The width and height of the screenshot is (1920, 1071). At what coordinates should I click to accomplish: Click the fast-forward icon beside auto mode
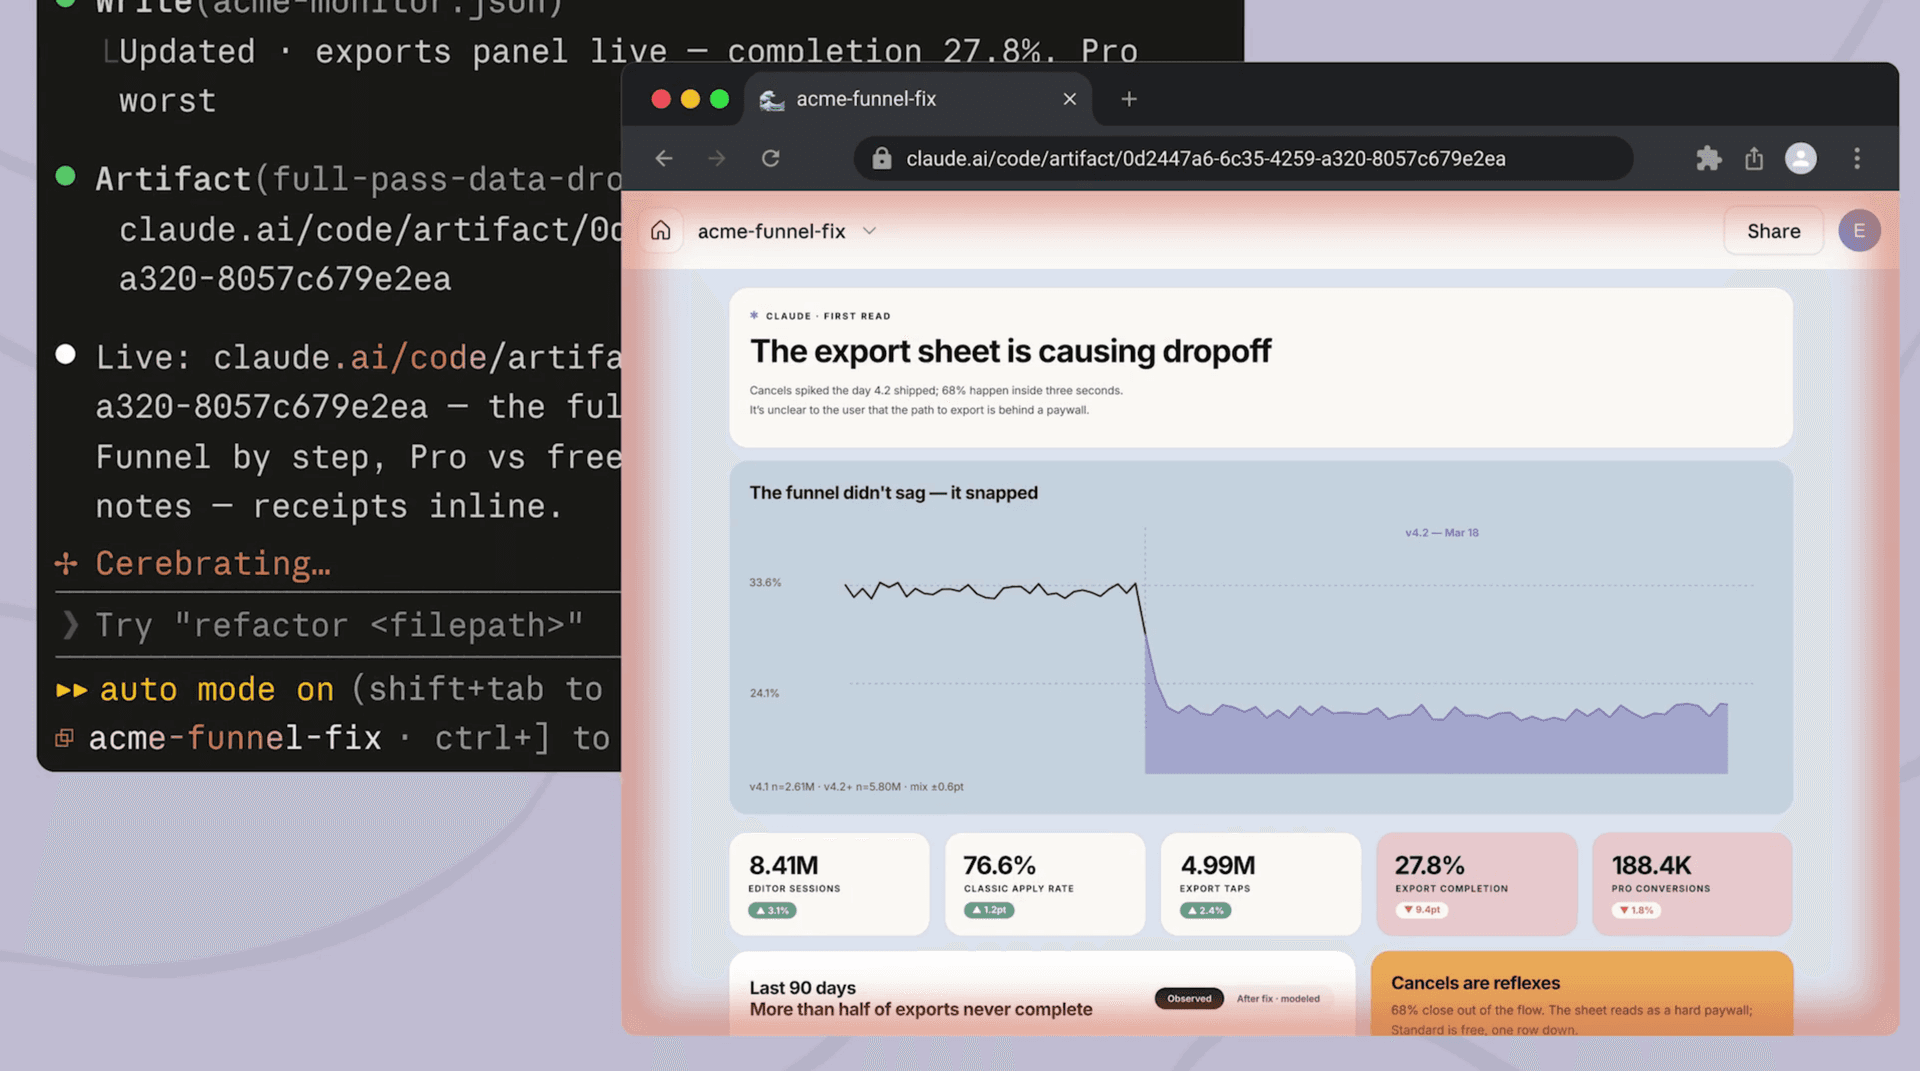pyautogui.click(x=72, y=690)
